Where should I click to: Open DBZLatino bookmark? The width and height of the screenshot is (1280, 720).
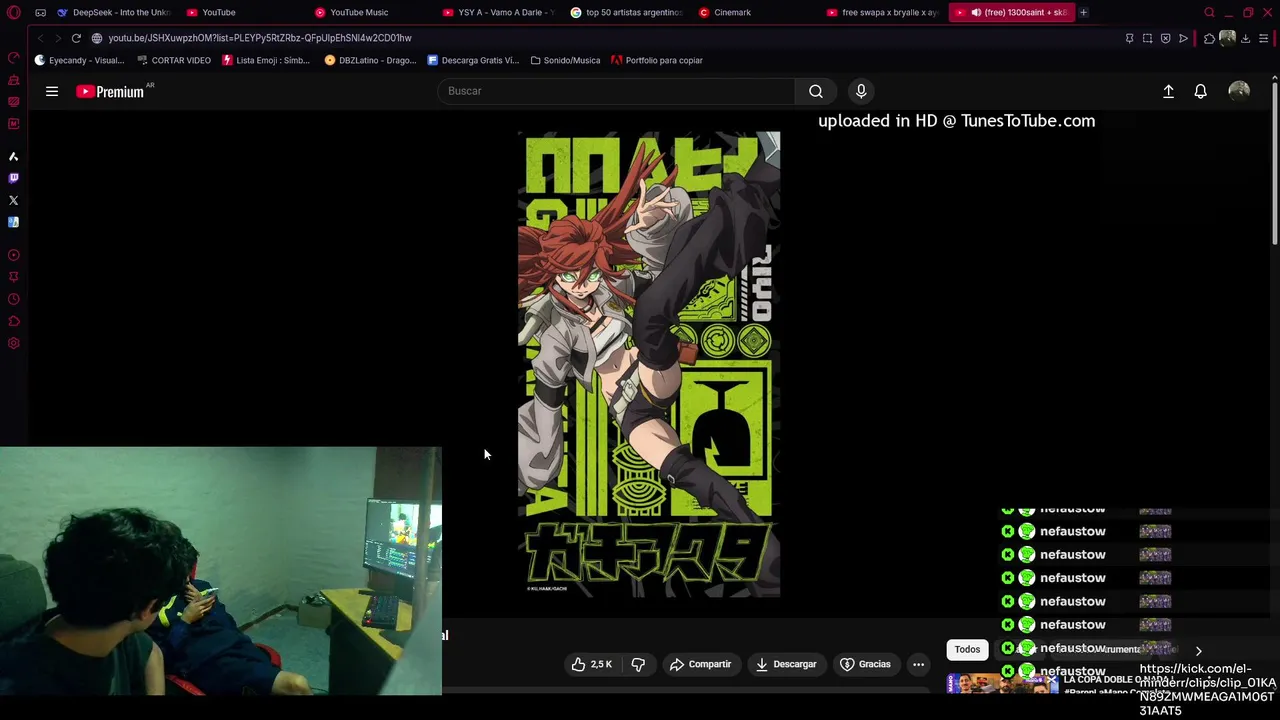(x=370, y=60)
